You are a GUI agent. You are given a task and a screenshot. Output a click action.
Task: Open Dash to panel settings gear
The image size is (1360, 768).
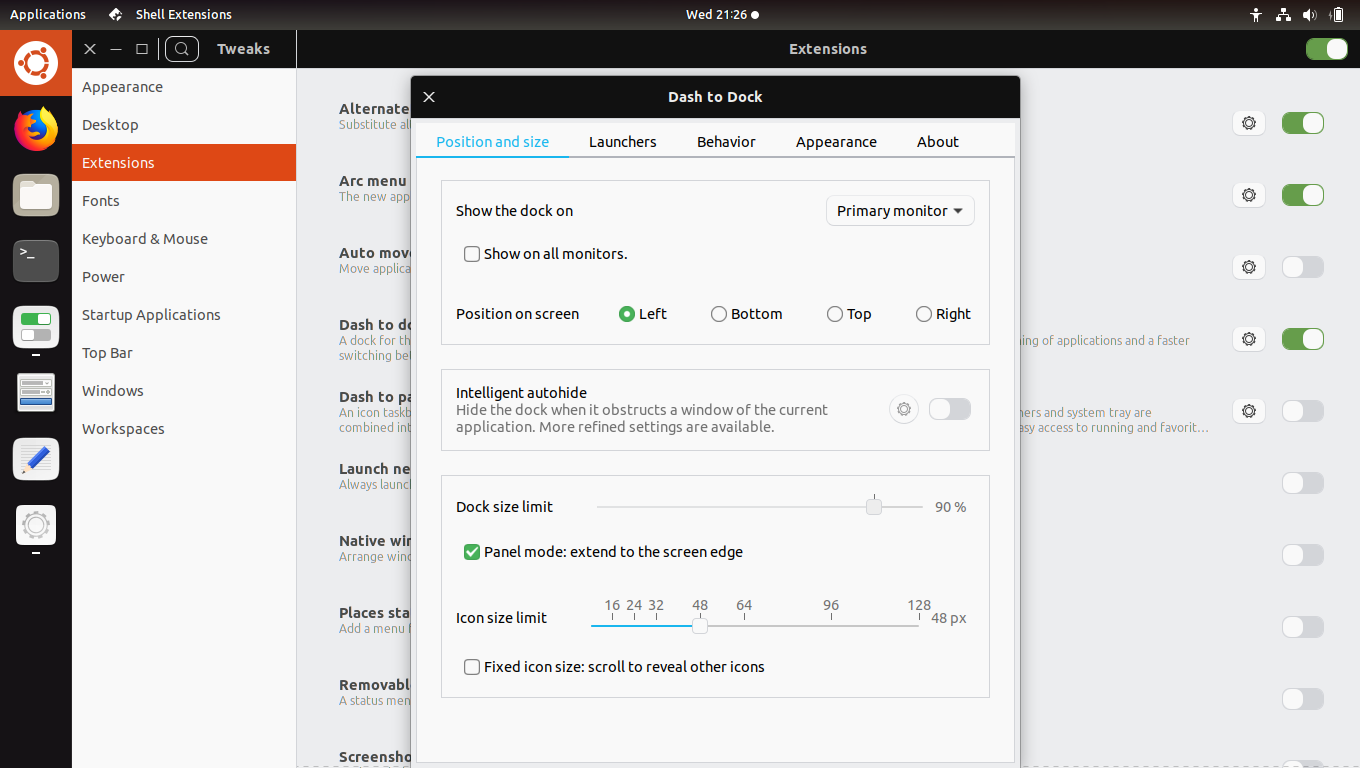(1249, 411)
